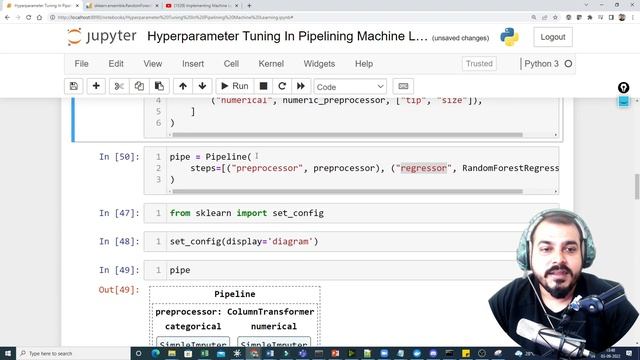Close the Hyperparameter Tuning browser tab
Image resolution: width=640 pixels, height=360 pixels.
(x=77, y=6)
